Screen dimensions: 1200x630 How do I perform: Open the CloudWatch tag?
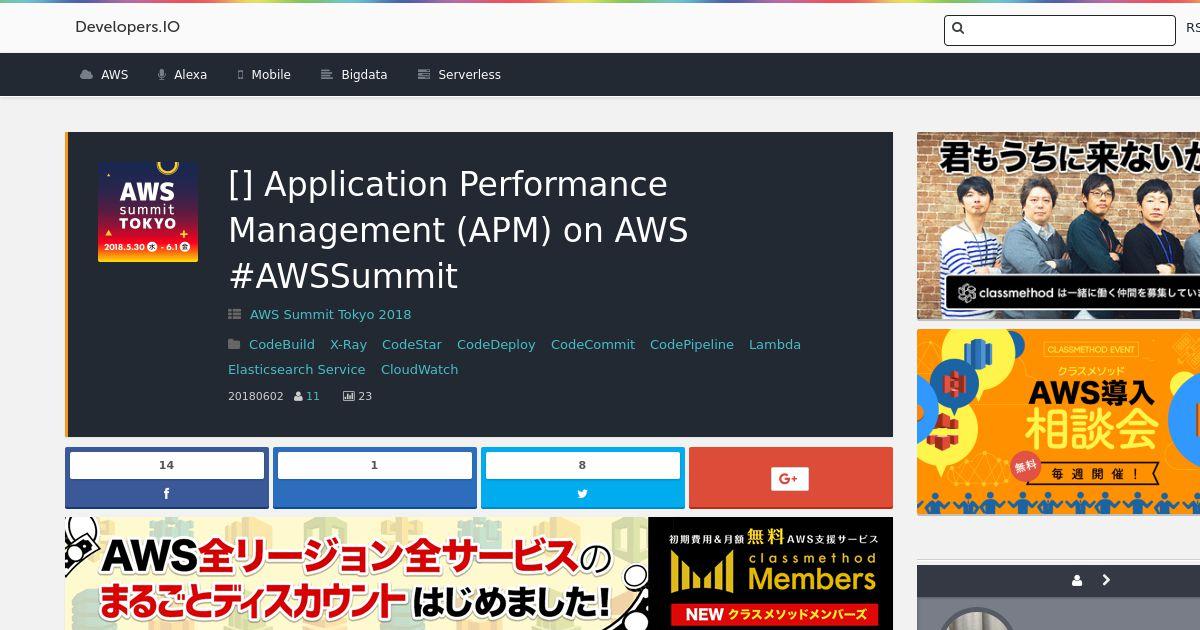[420, 369]
